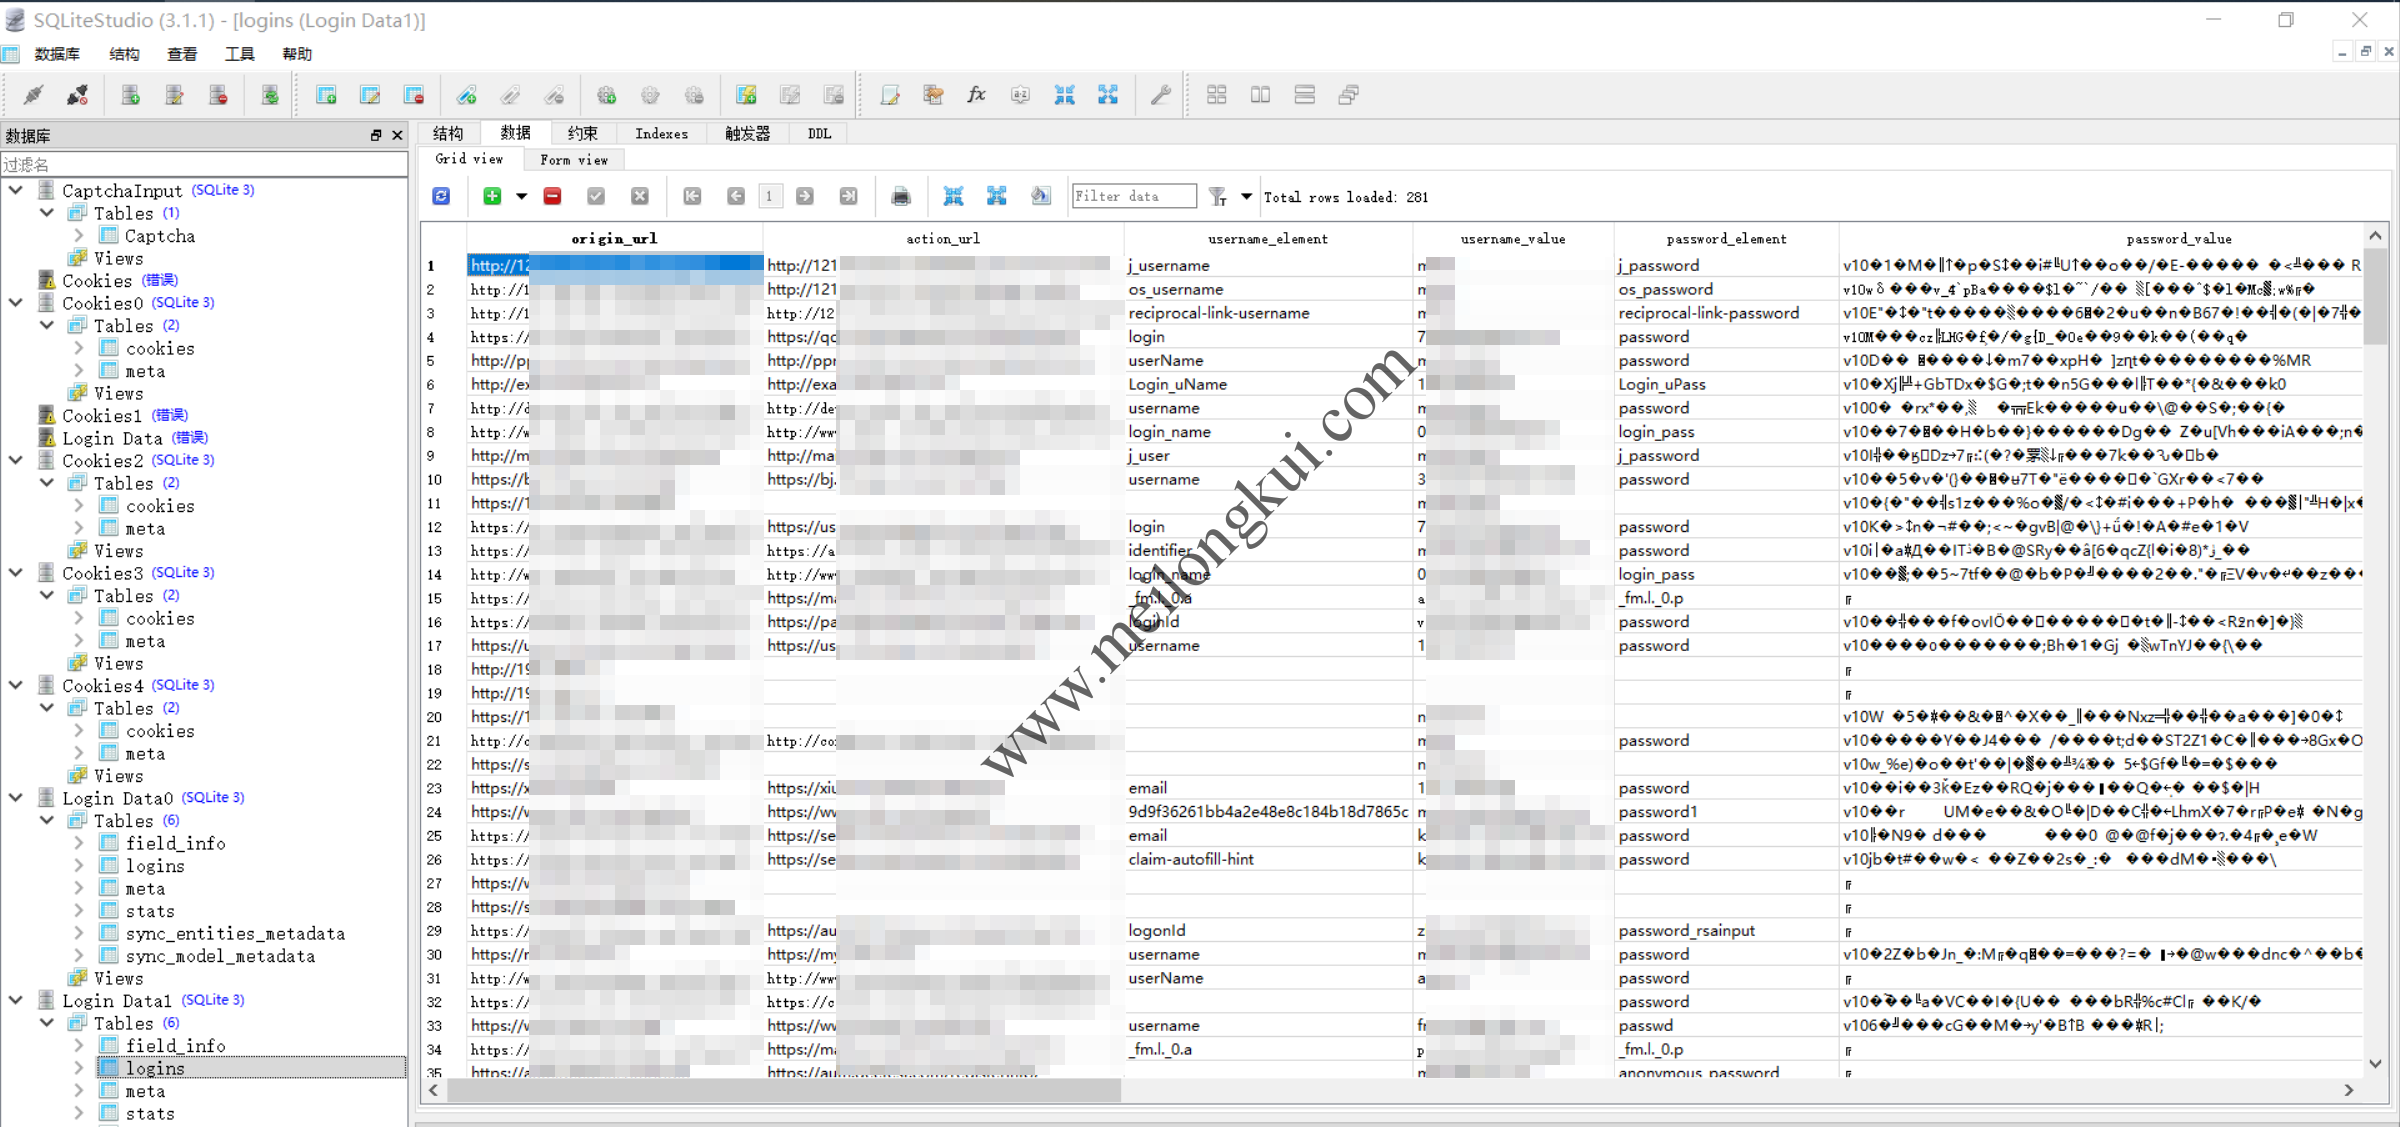
Task: Collapse the CaptchaInput database node
Action: tap(16, 190)
